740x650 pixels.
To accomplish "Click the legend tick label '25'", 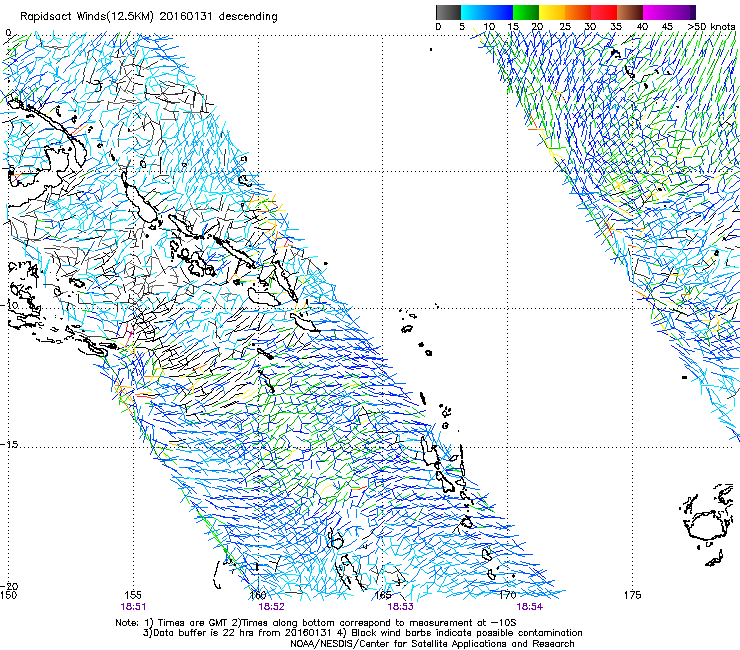I will click(x=564, y=27).
